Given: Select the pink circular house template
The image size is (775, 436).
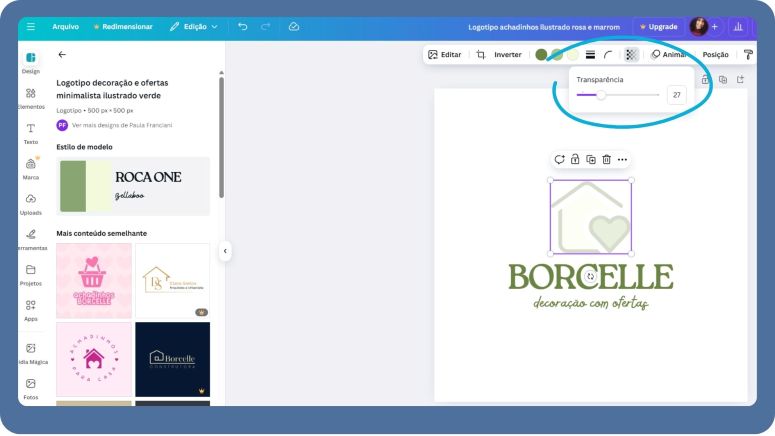Looking at the screenshot, I should [x=94, y=359].
